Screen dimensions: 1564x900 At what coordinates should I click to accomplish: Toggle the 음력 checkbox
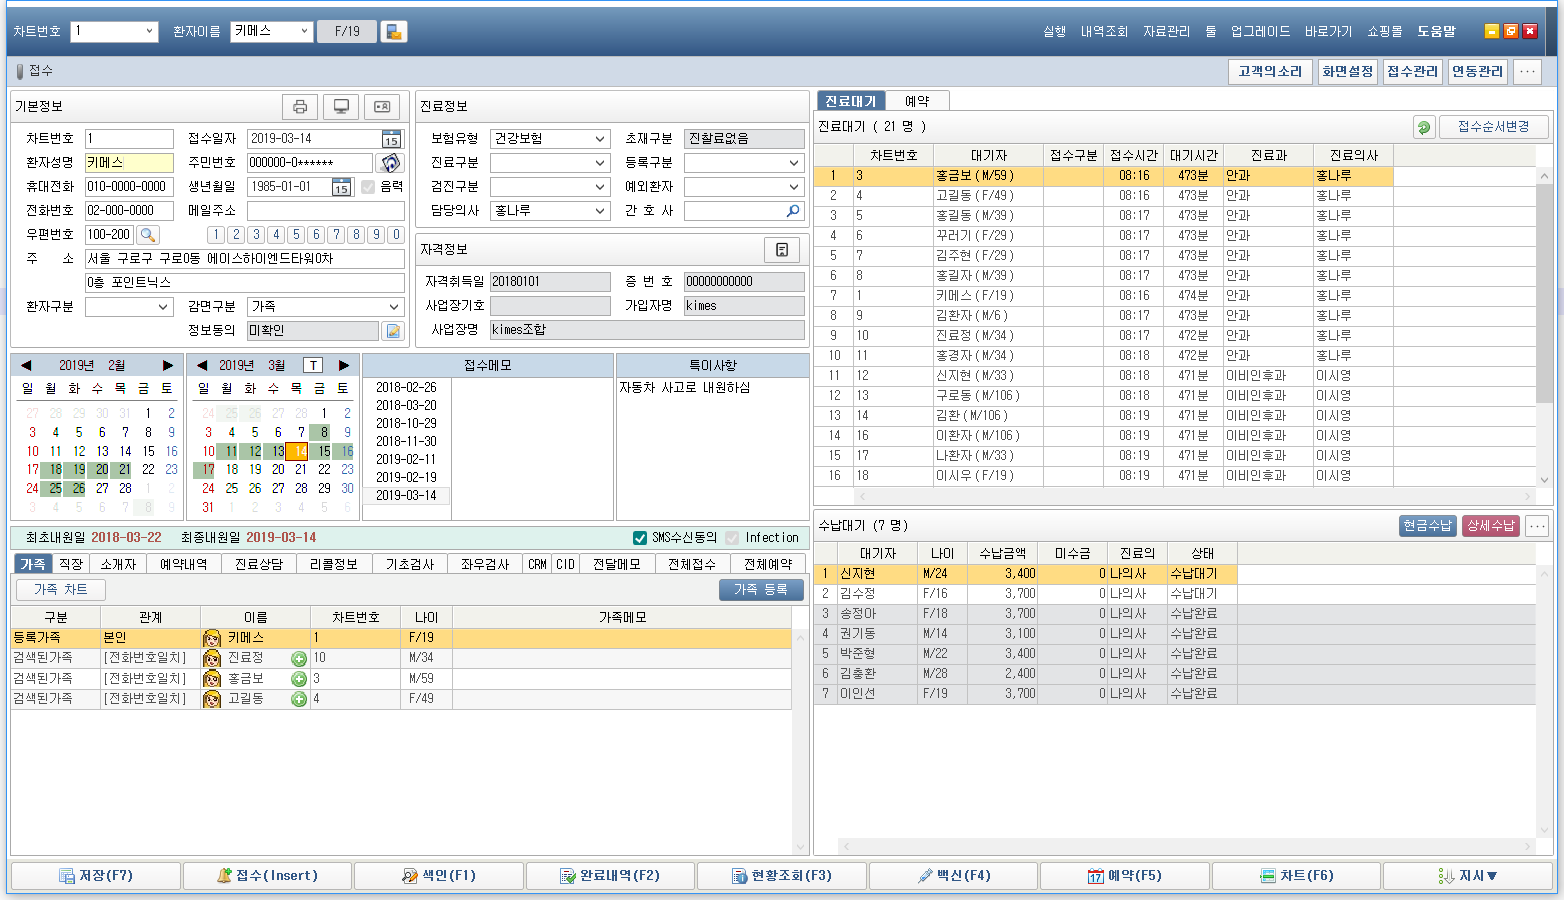click(368, 187)
